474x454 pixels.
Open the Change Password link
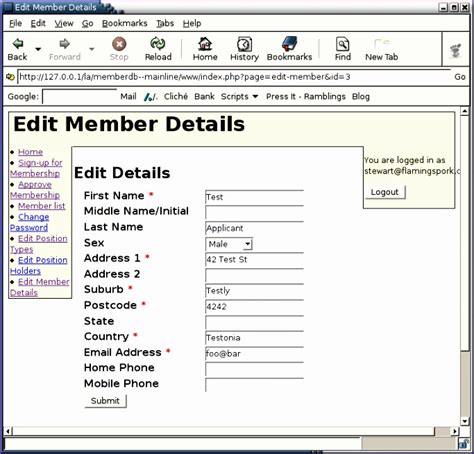[x=29, y=222]
